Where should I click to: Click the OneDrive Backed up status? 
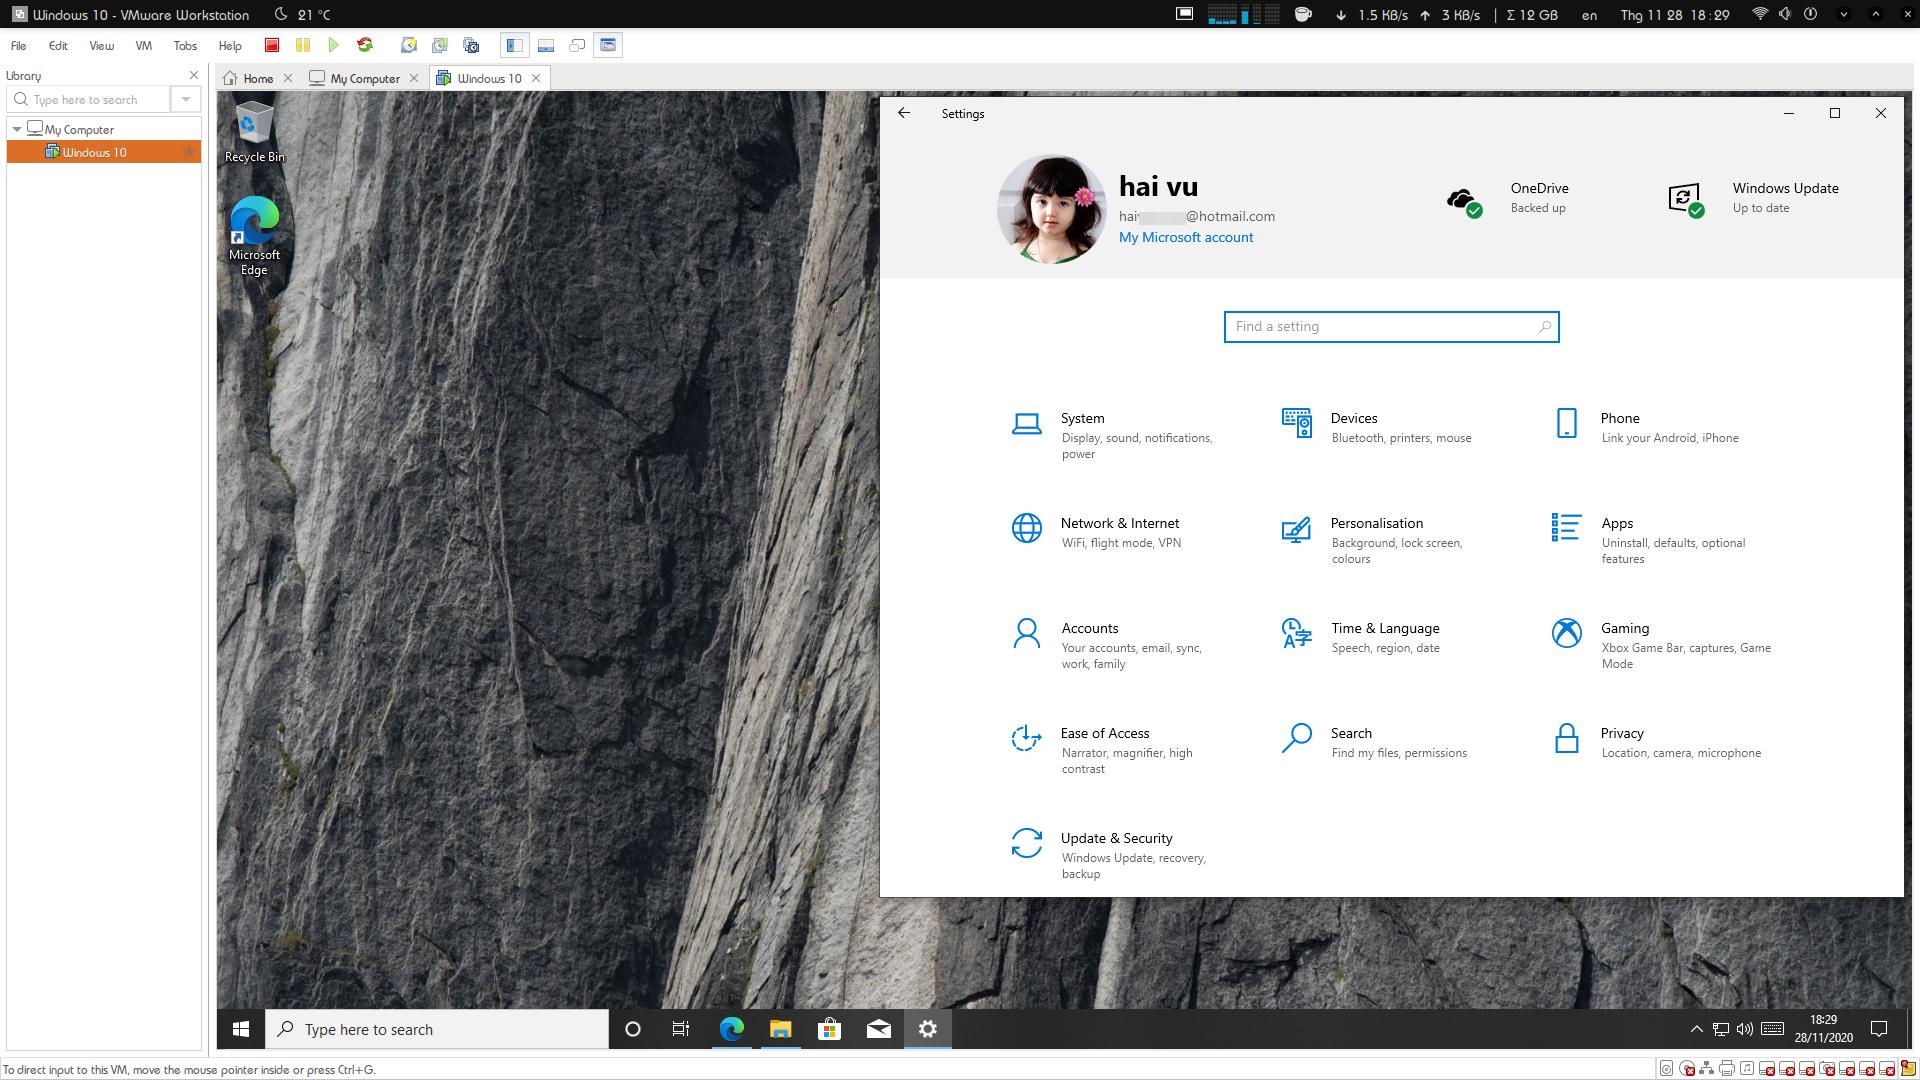click(1508, 198)
